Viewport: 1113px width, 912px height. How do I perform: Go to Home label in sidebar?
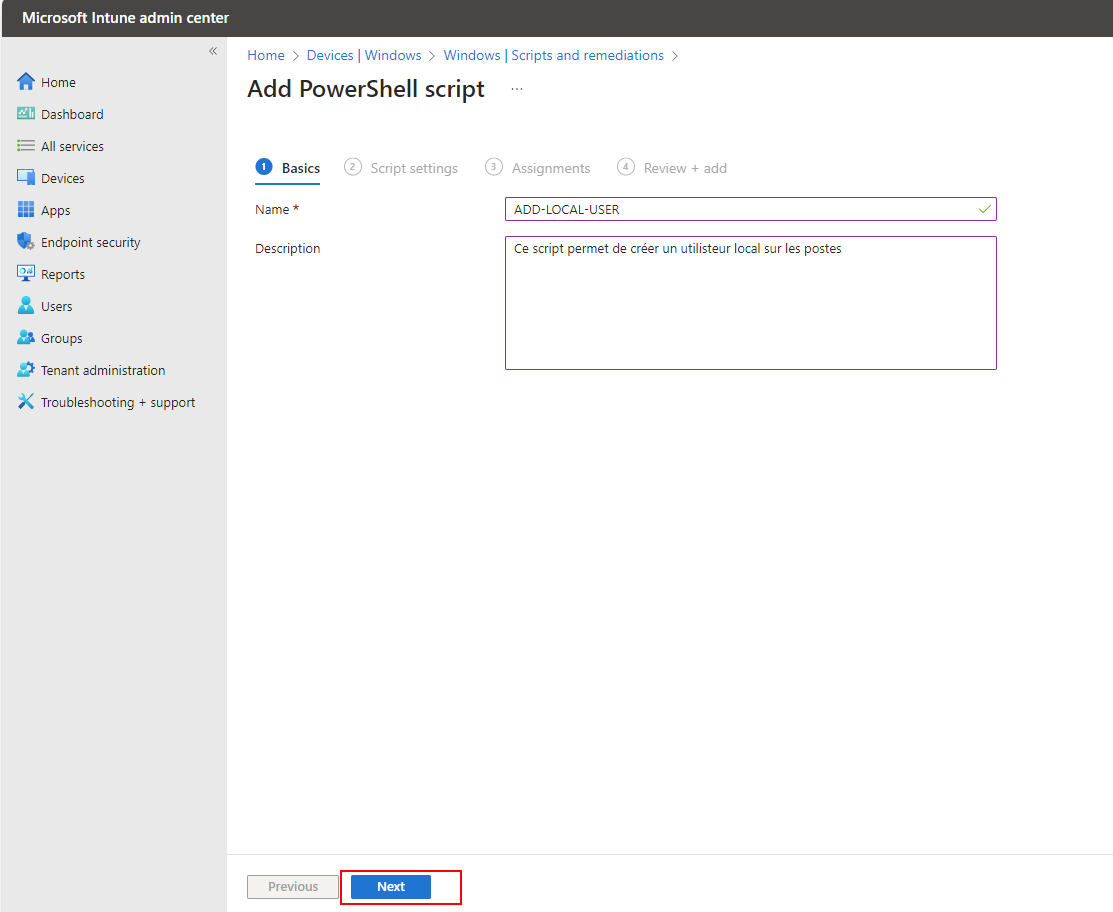(58, 82)
